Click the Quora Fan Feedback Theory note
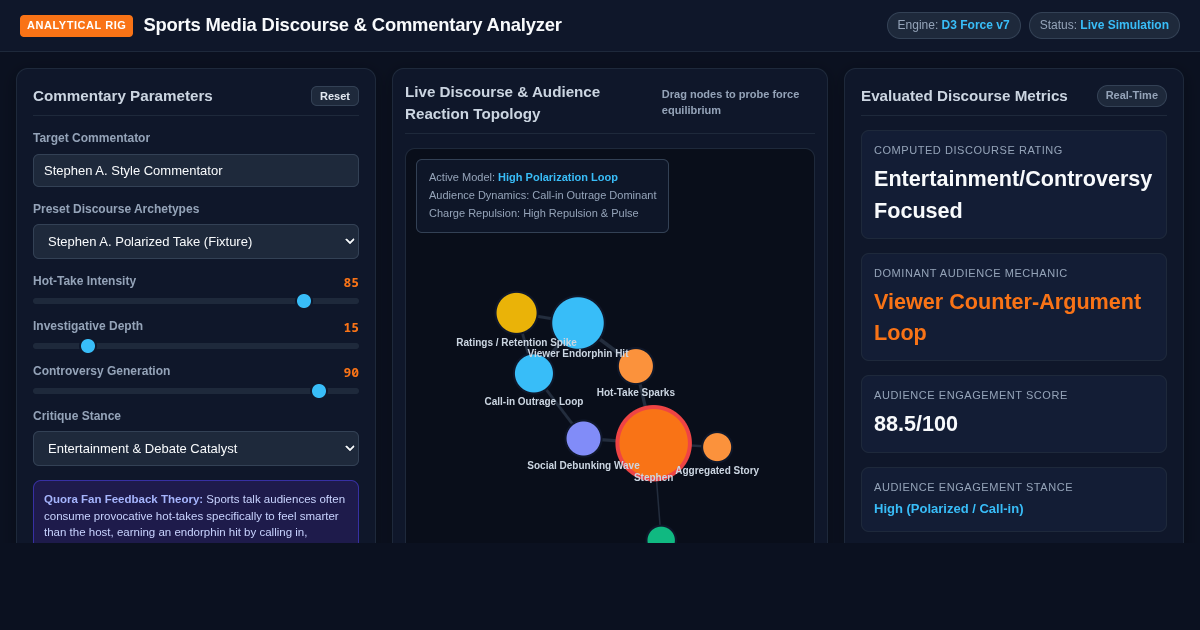Image resolution: width=1200 pixels, height=630 pixels. [x=196, y=513]
